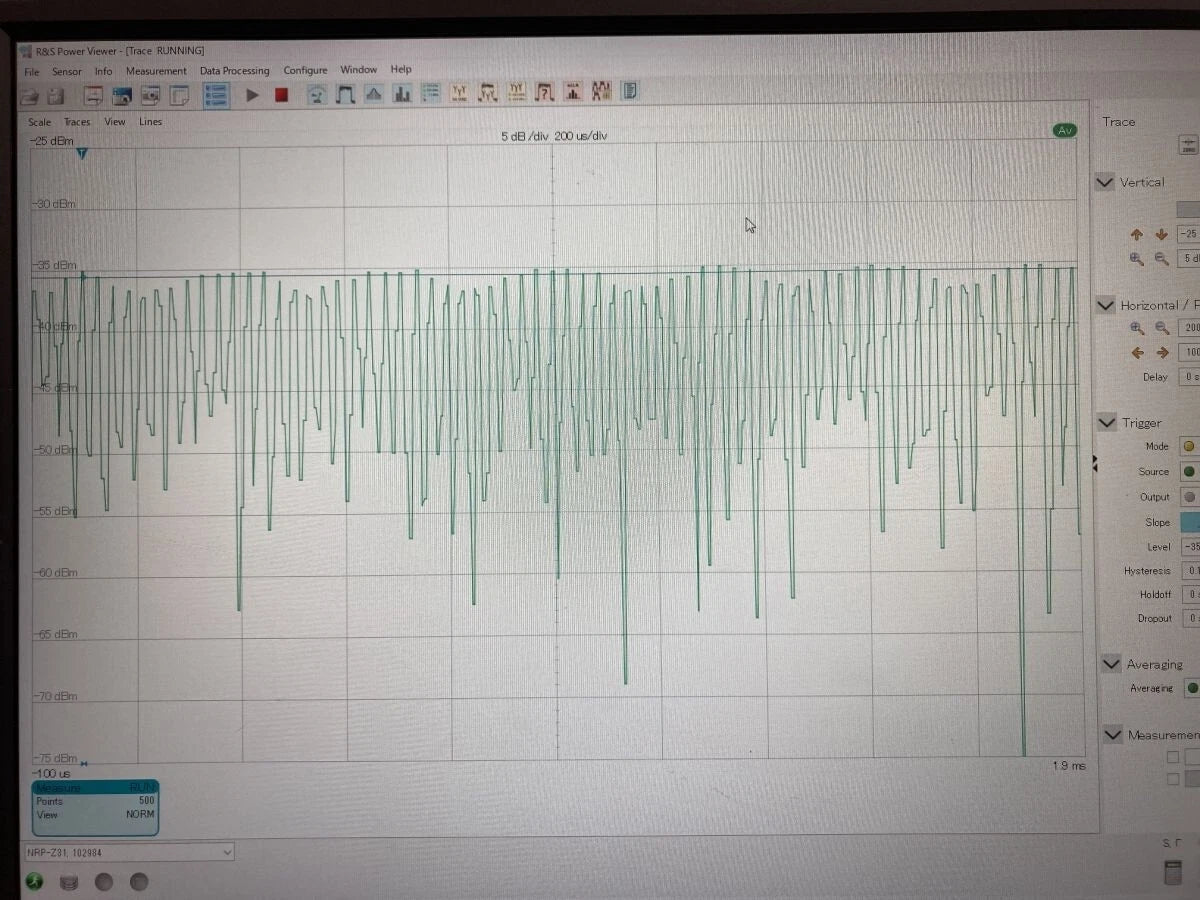
Task: Open the File menu
Action: (x=32, y=72)
